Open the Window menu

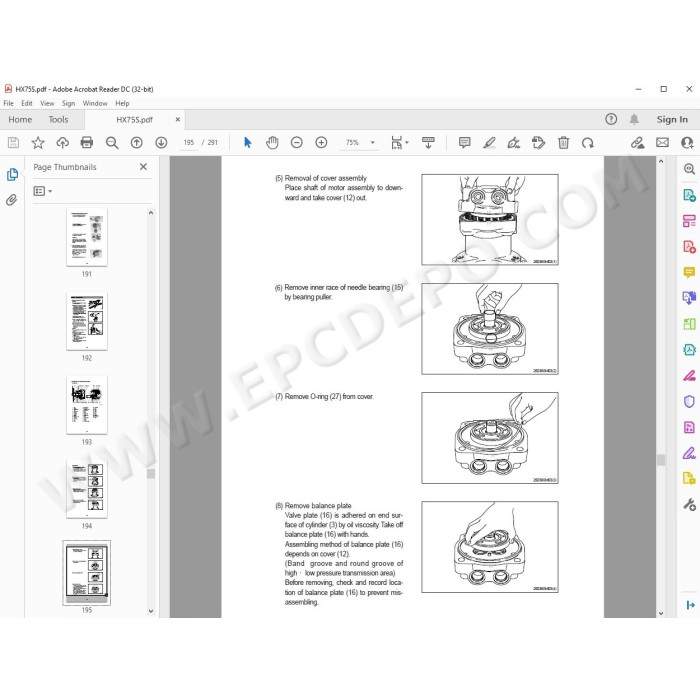pos(95,103)
